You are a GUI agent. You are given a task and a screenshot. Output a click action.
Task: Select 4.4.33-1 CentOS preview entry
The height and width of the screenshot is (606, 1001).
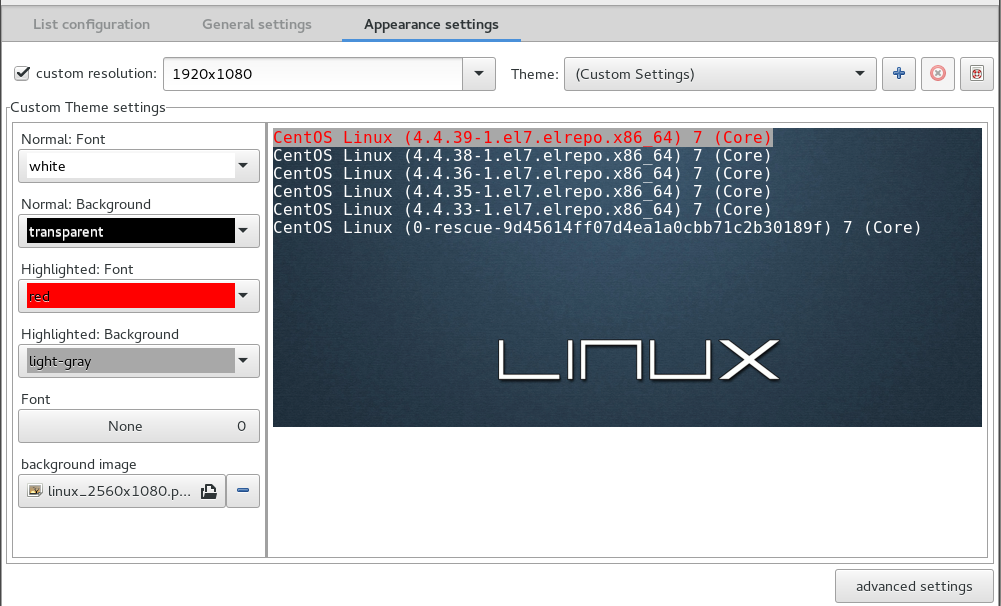[x=522, y=209]
